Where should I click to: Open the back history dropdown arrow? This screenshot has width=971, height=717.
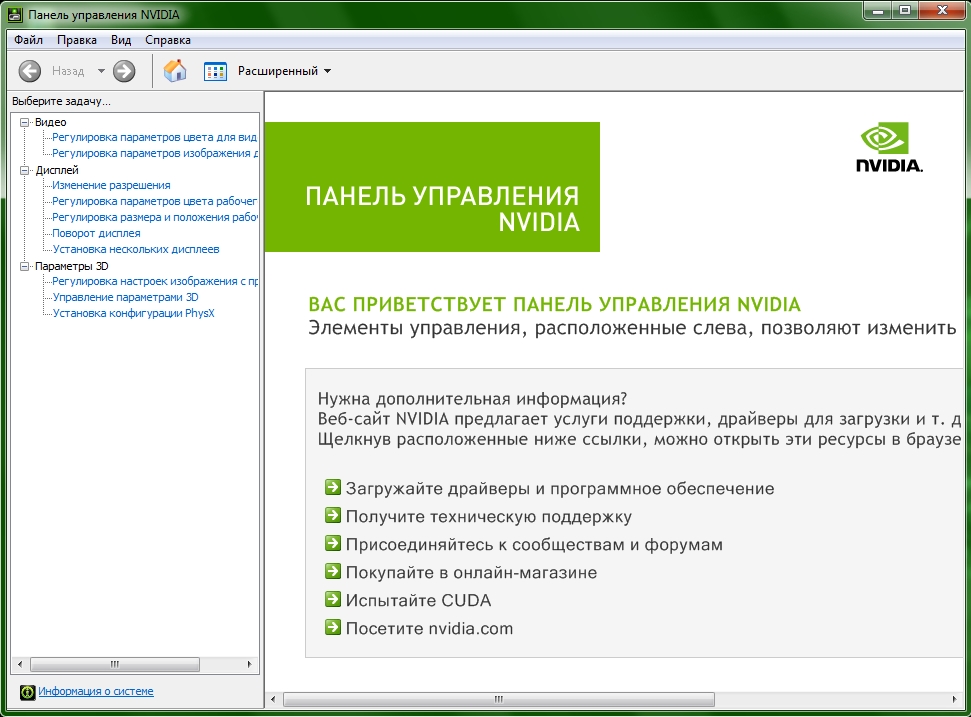101,71
